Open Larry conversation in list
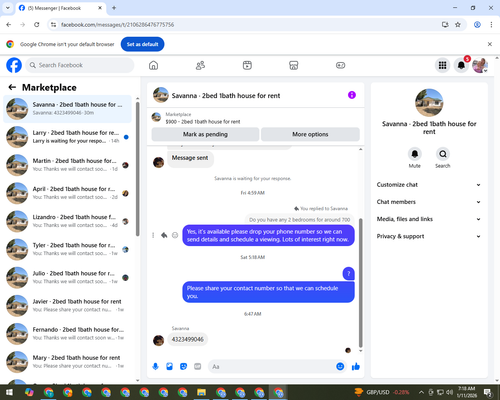500x400 pixels. (67, 137)
